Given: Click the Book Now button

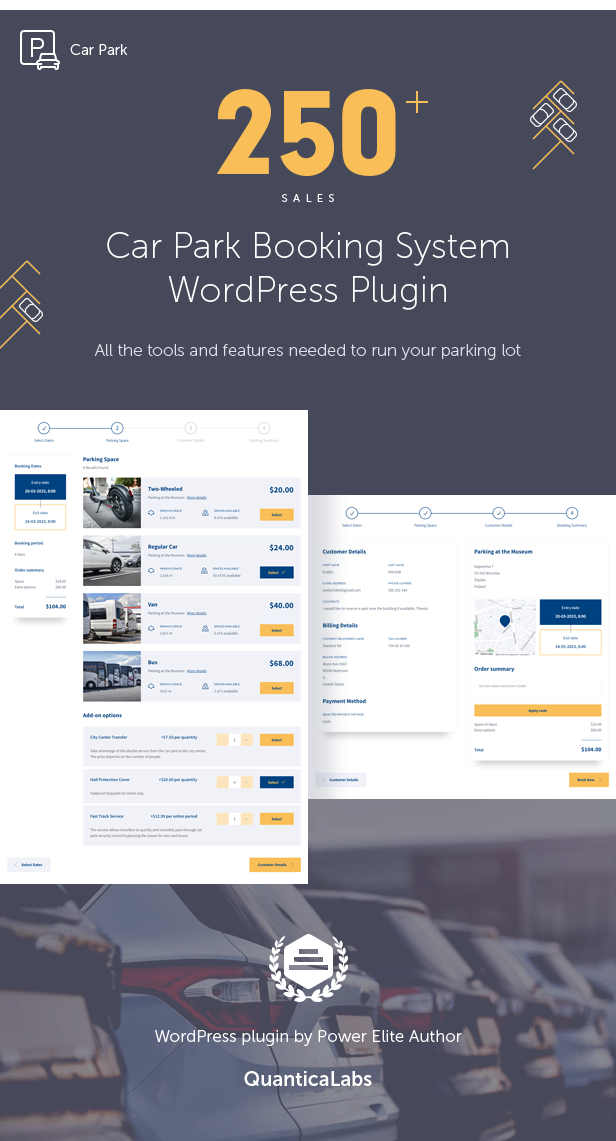Looking at the screenshot, I should point(588,779).
